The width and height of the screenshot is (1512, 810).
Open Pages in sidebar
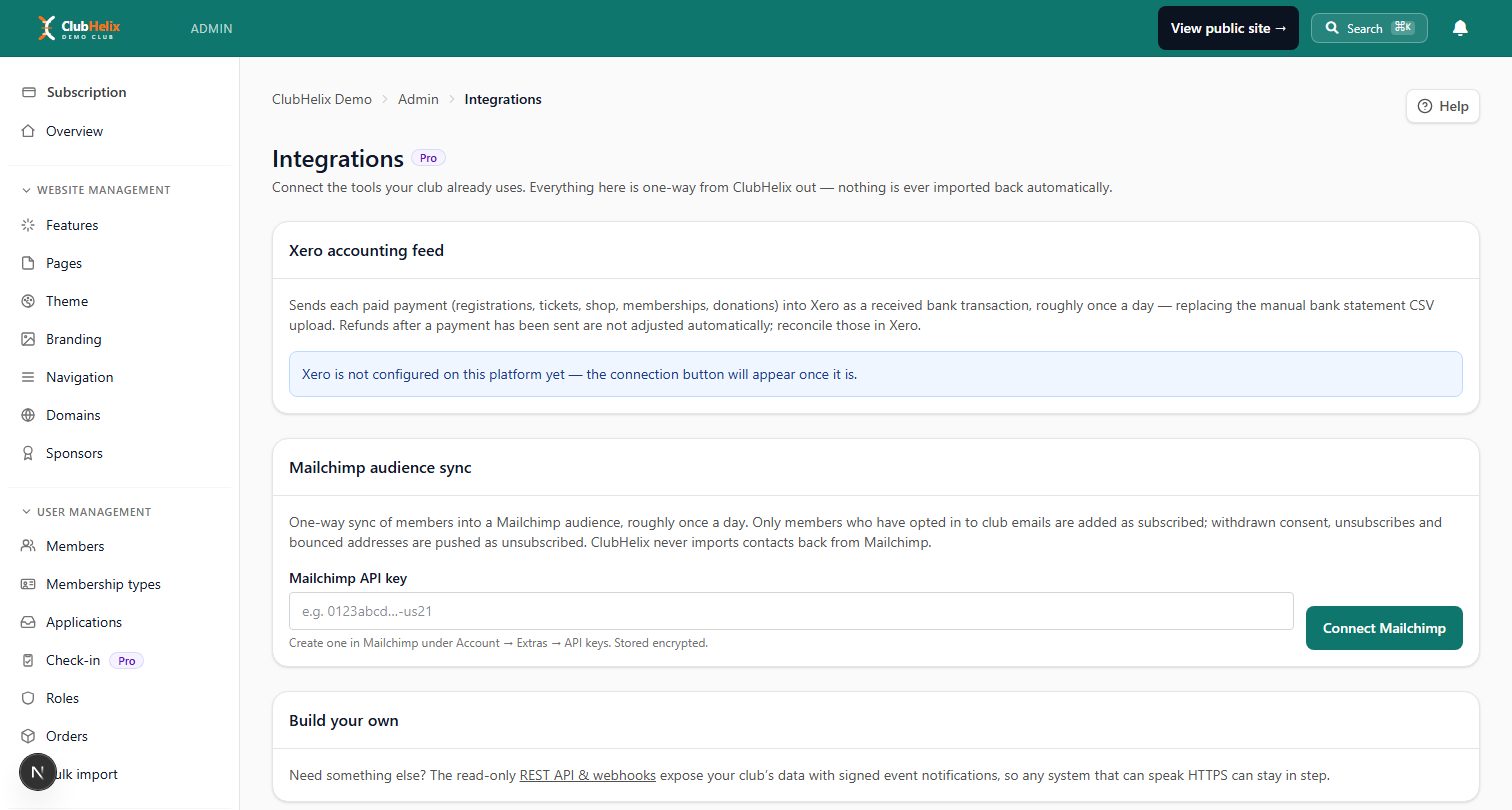[120, 263]
